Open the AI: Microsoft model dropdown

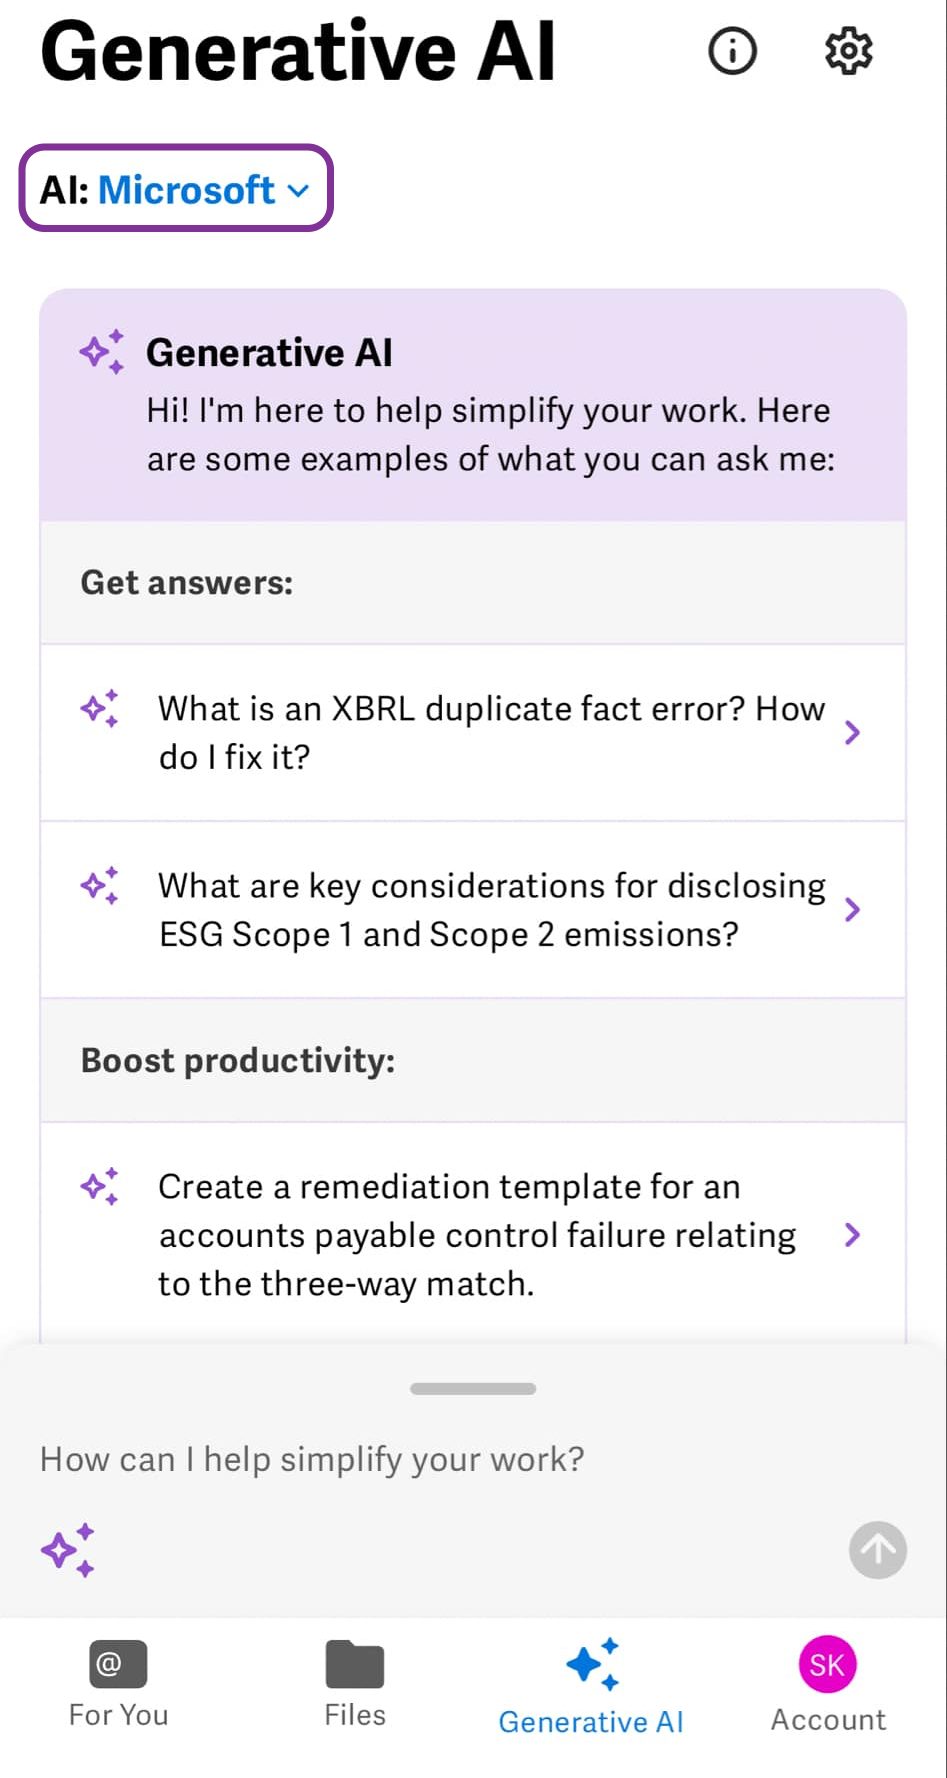(x=175, y=188)
